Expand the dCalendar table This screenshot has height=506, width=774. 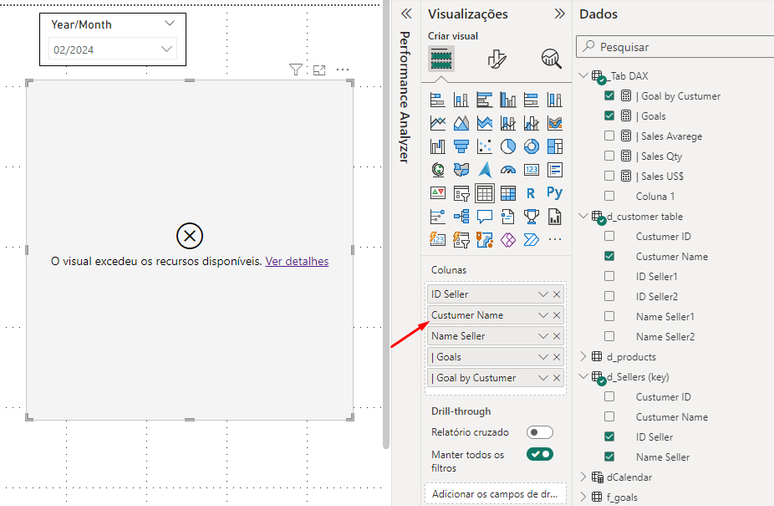583,477
